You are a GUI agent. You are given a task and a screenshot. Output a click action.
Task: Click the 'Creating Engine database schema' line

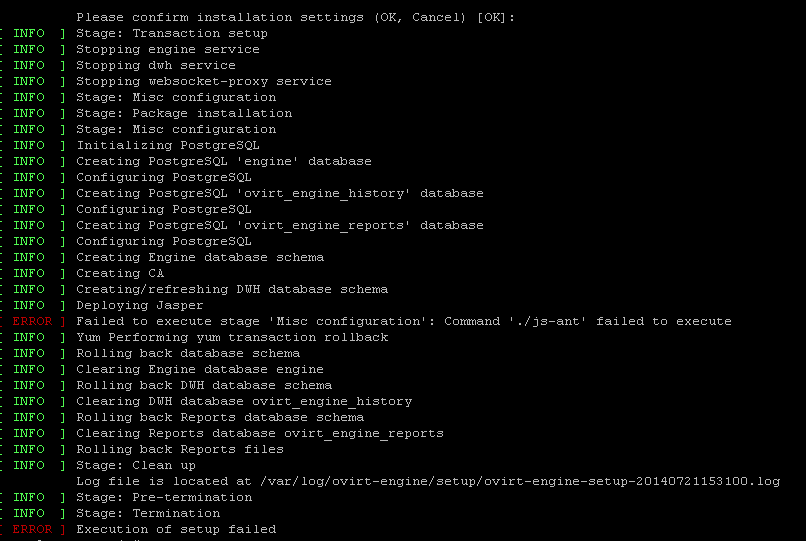(x=200, y=257)
